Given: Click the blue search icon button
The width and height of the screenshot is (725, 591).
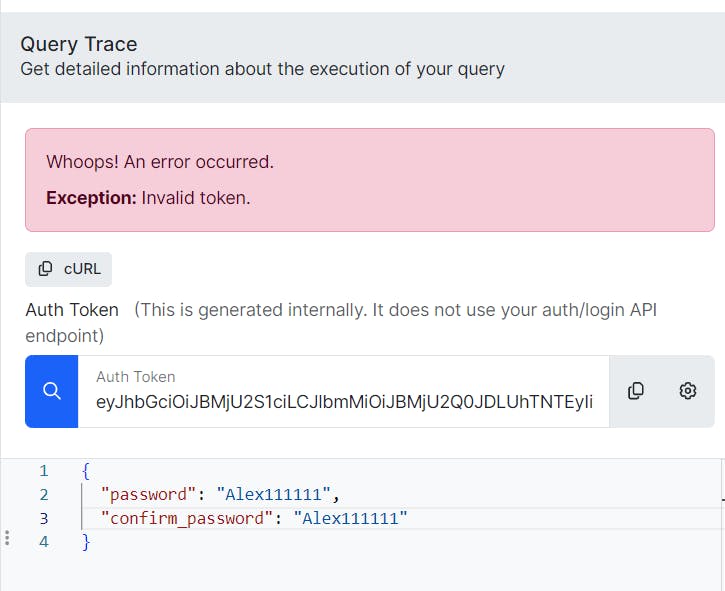Looking at the screenshot, I should tap(52, 391).
